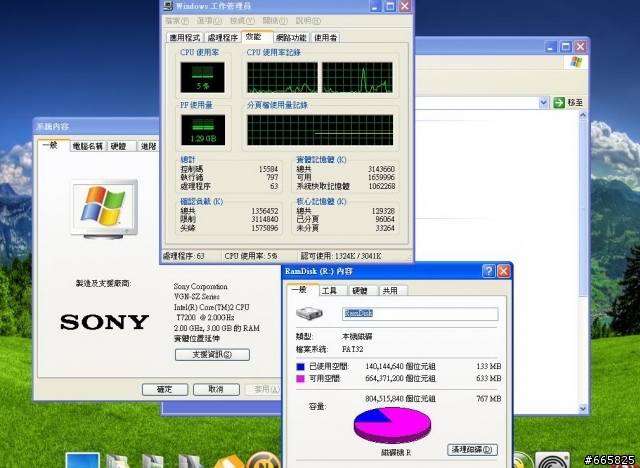The width and height of the screenshot is (640, 468).
Task: Click the physical memory total 3143660
Action: pos(381,169)
